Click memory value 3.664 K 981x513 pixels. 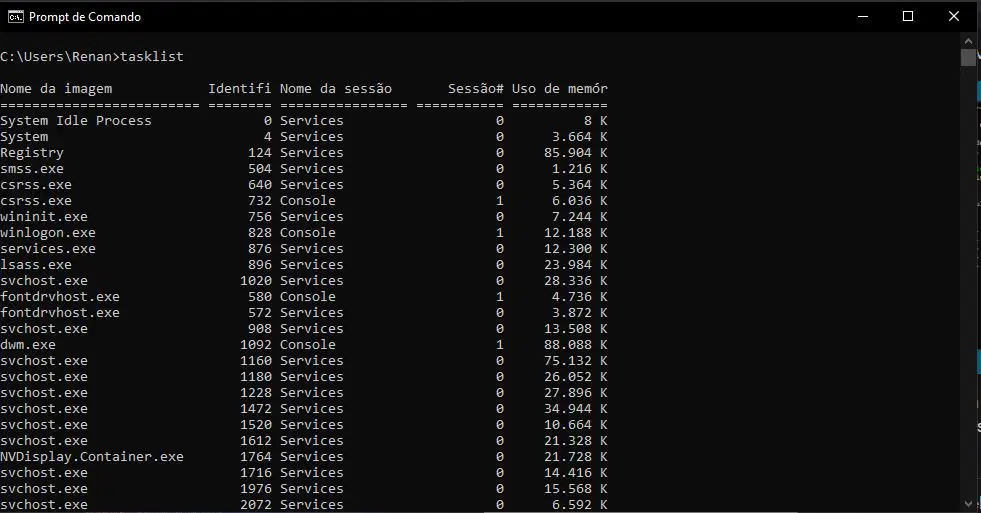(580, 137)
